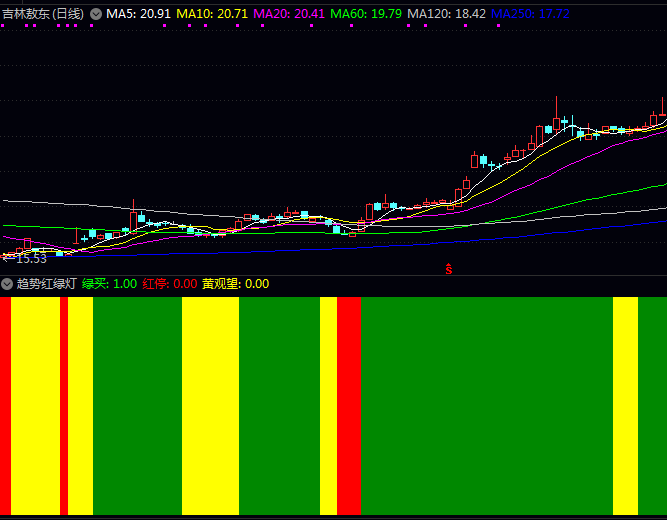Open the dropdown icon beside 吉林敖东 title
The height and width of the screenshot is (520, 667).
click(96, 14)
